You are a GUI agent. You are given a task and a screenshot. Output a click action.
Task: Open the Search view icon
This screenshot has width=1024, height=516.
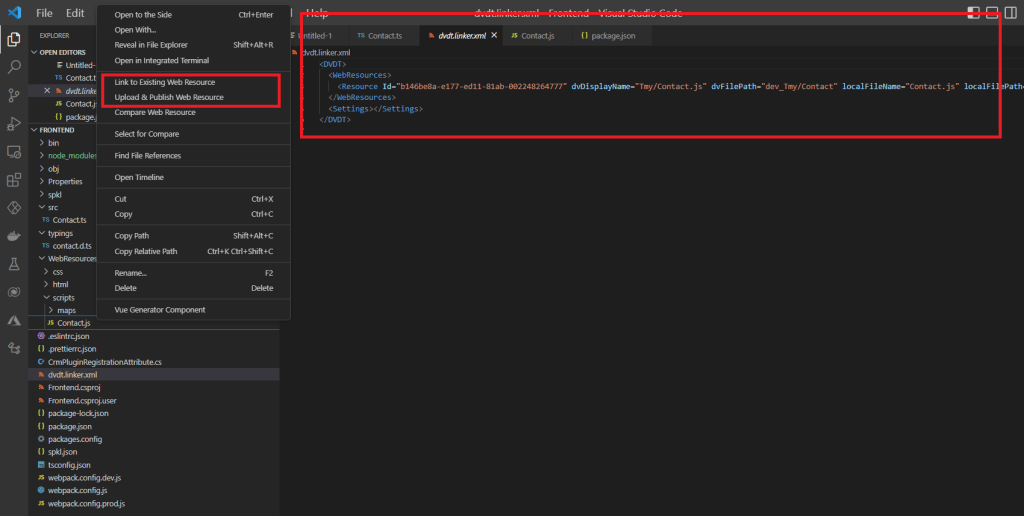coord(14,67)
